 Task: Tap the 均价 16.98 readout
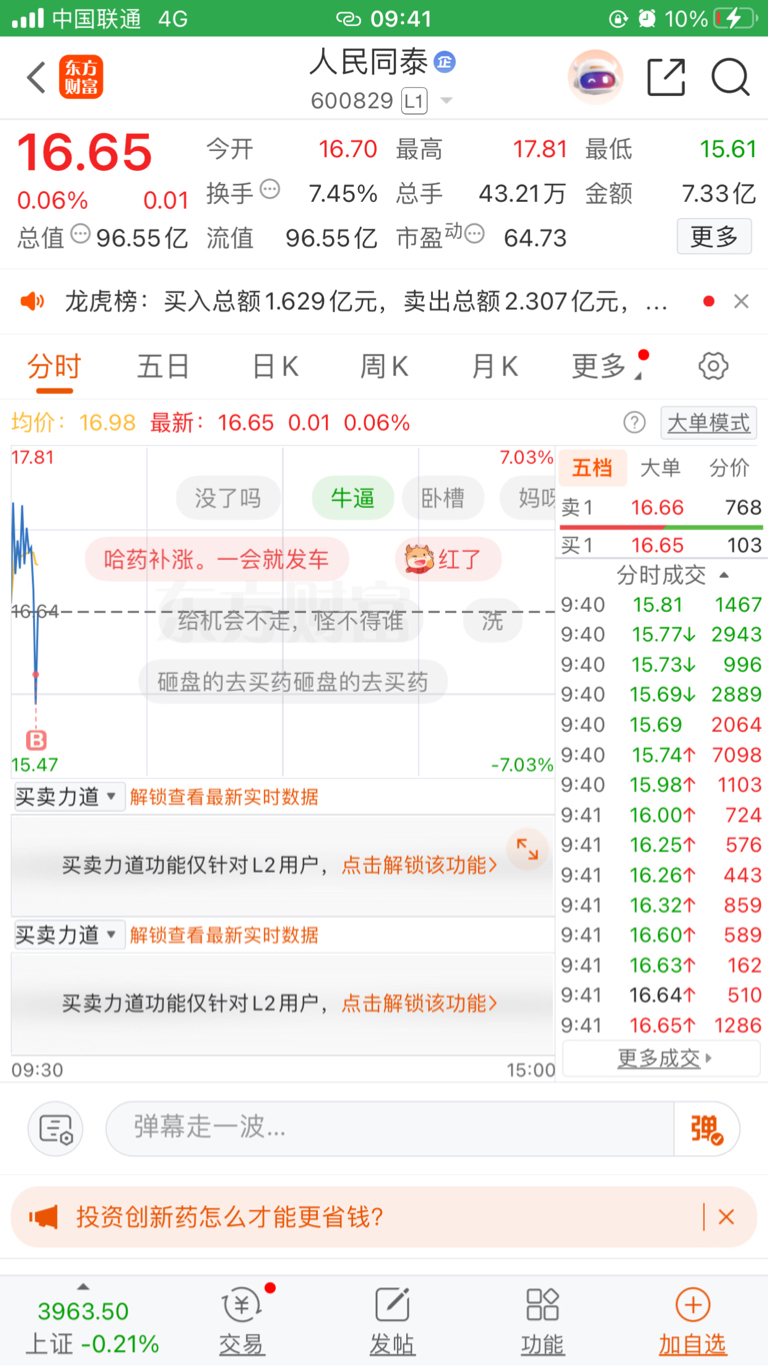[74, 422]
